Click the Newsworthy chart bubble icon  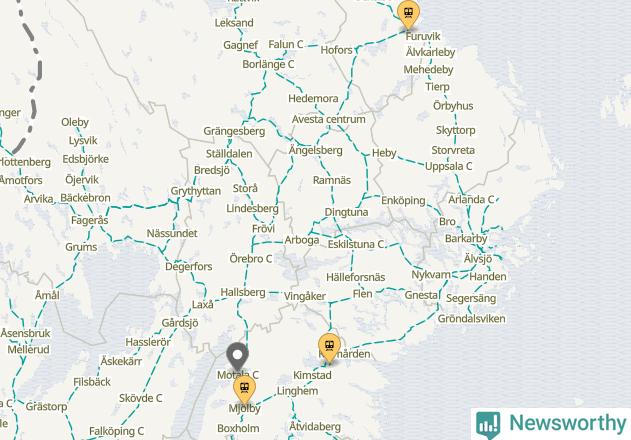(x=488, y=425)
